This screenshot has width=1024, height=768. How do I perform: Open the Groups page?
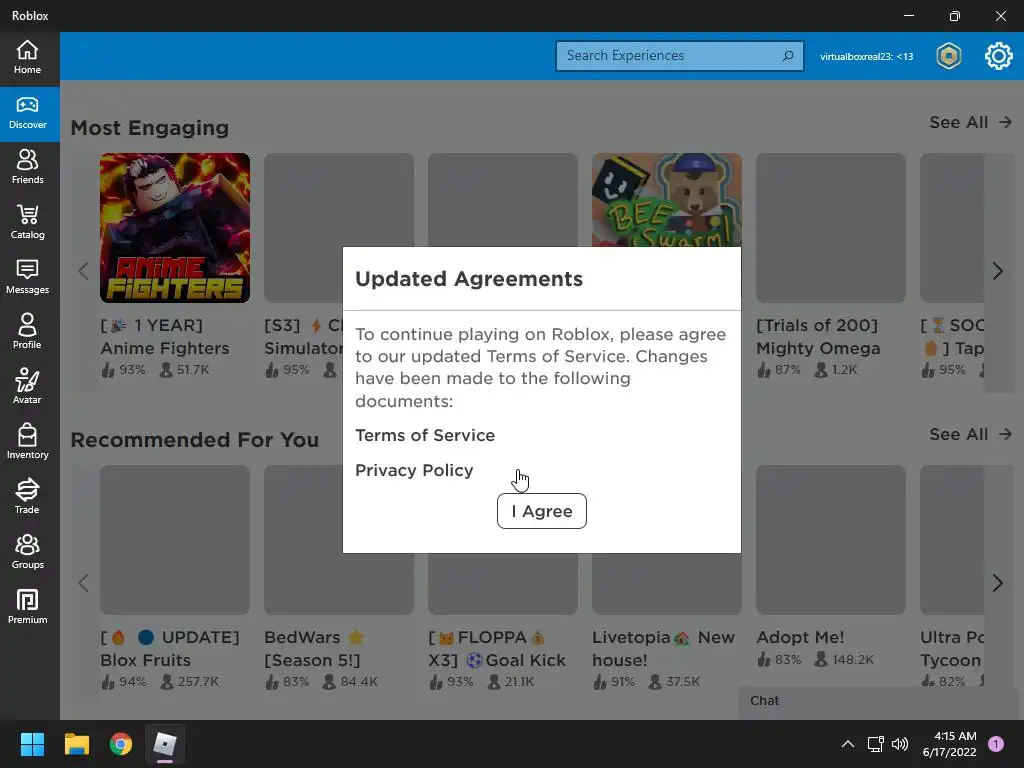coord(27,552)
